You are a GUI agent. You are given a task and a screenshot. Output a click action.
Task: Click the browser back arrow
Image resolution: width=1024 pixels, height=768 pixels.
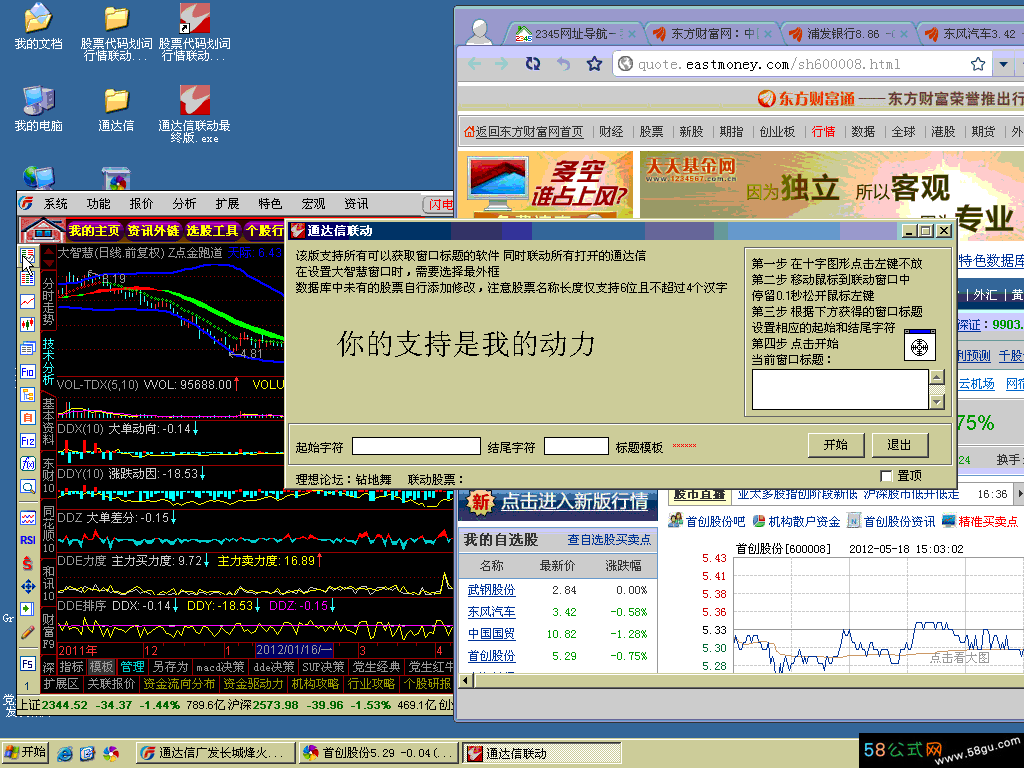coord(475,63)
